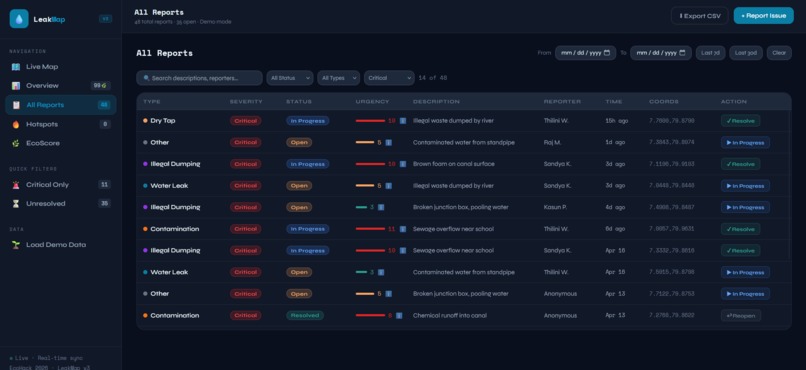This screenshot has width=806, height=370.
Task: Click the From date input field
Action: click(x=585, y=53)
